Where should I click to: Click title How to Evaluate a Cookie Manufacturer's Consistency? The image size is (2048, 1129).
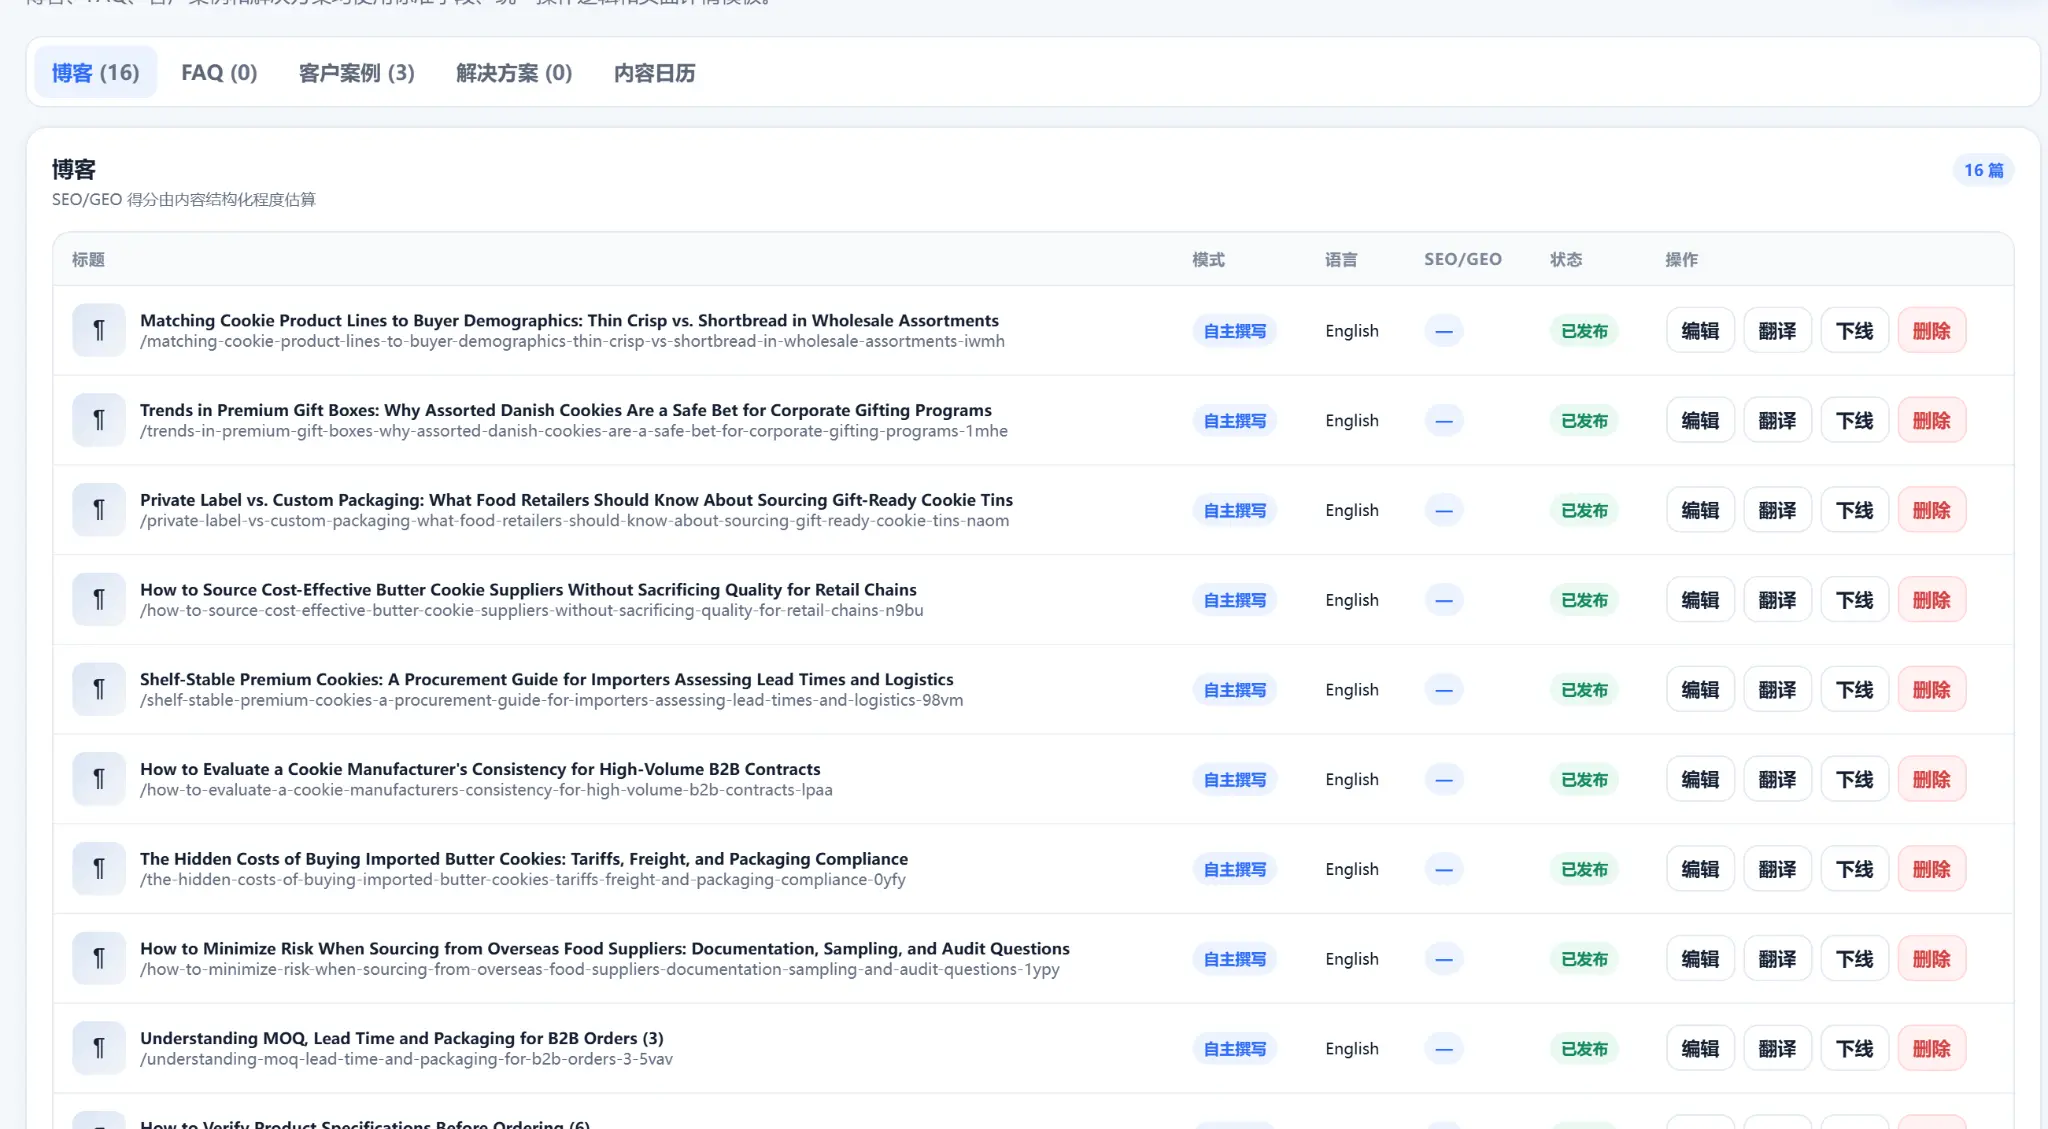click(x=480, y=769)
